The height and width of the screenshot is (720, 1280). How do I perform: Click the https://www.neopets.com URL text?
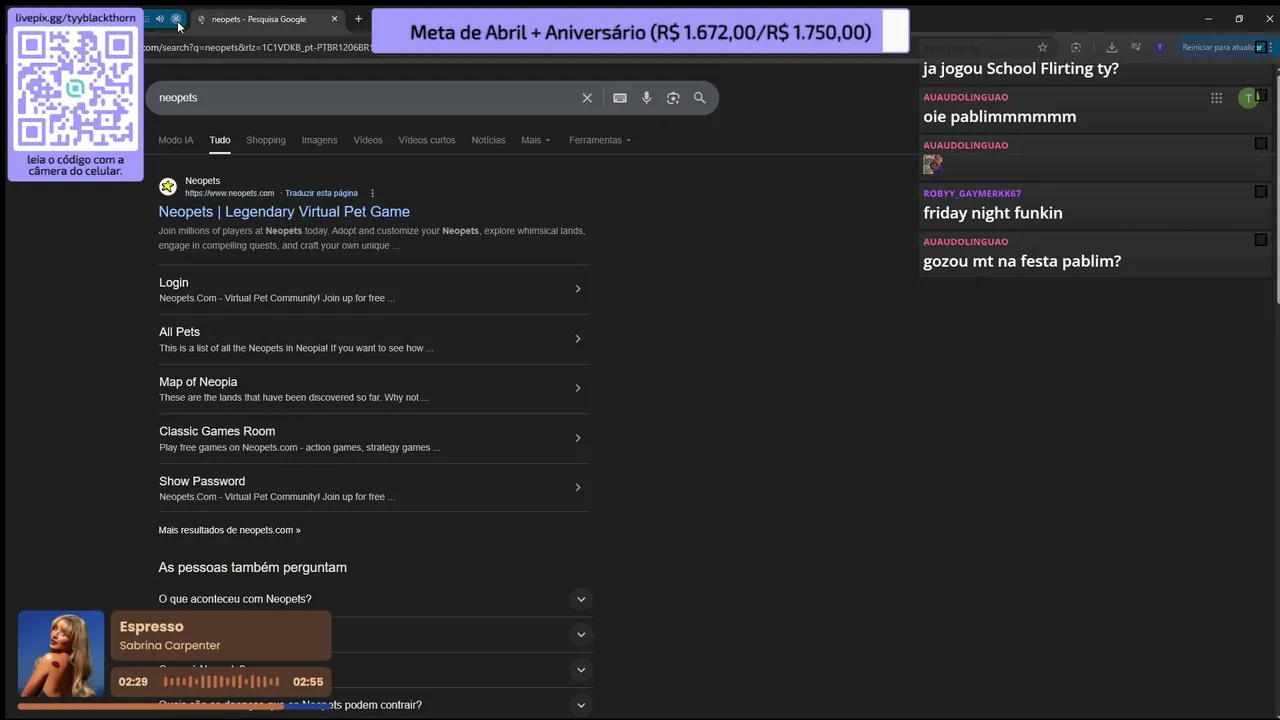coord(229,193)
